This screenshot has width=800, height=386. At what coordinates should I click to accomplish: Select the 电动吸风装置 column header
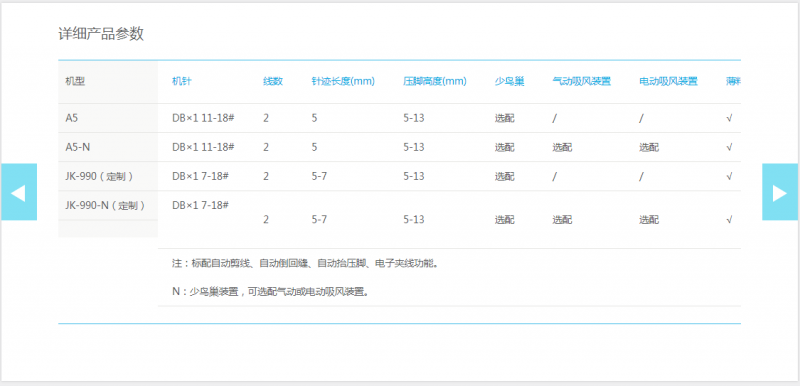(668, 82)
